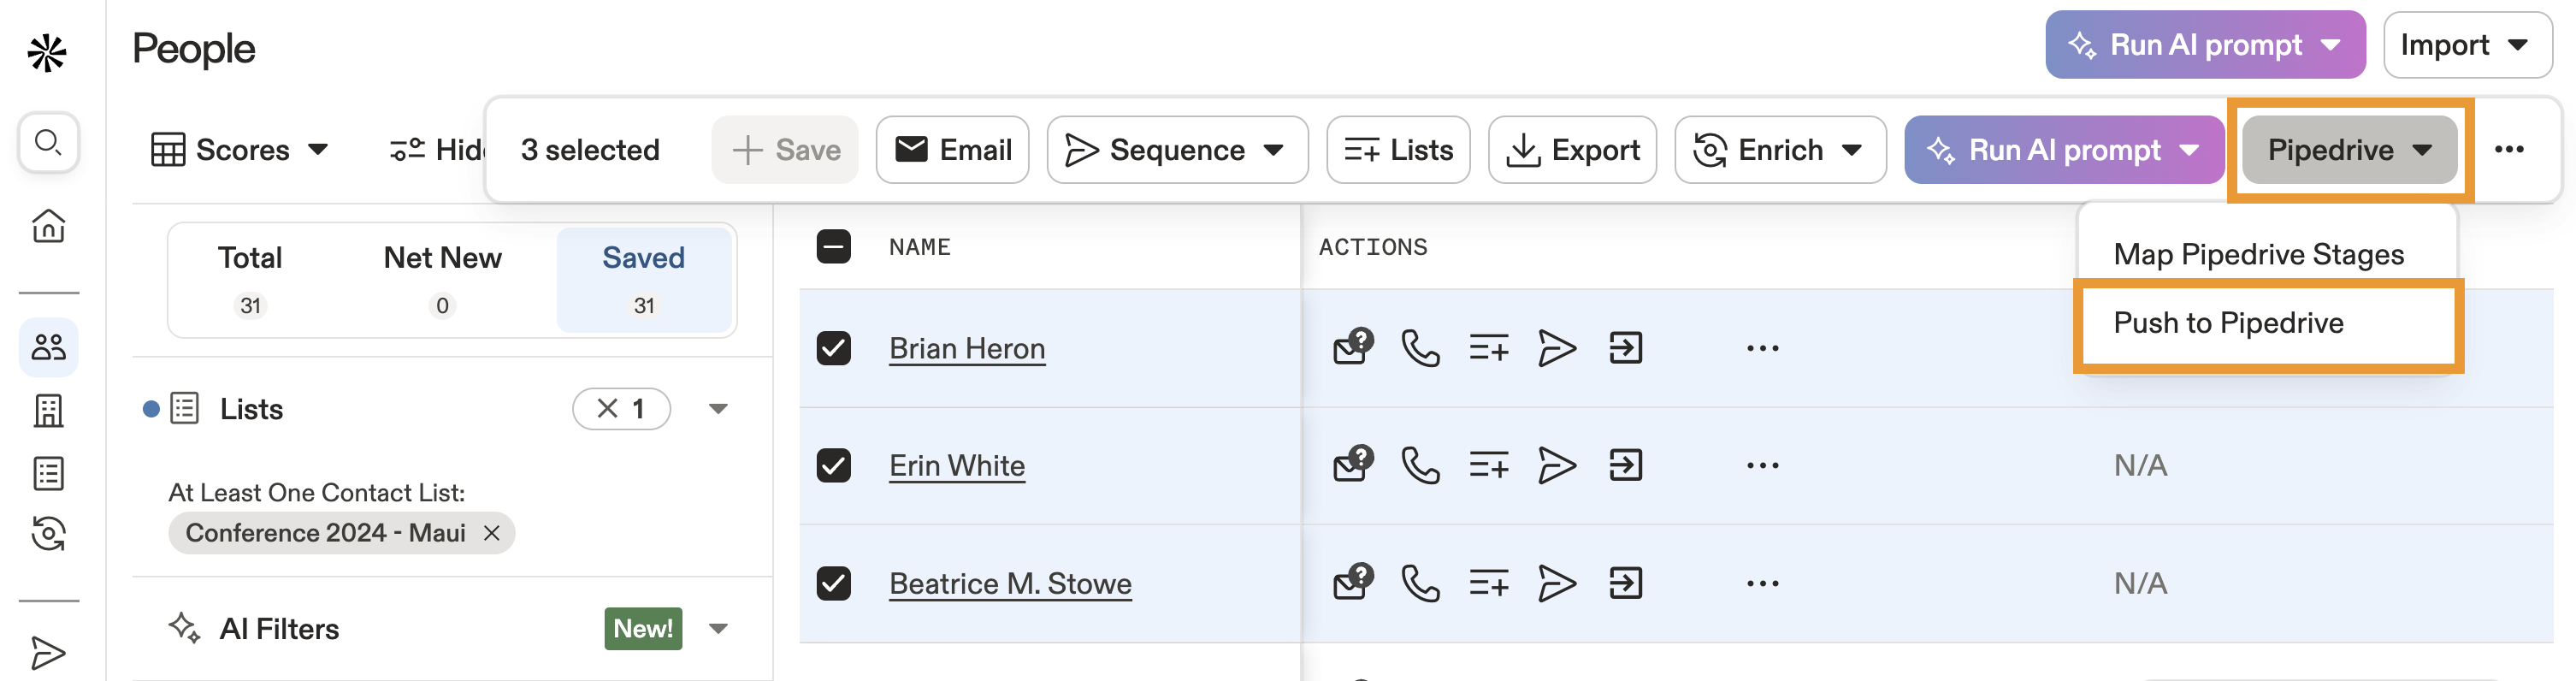Click the phone call icon for Brian Heron
Viewport: 2576px width, 681px height.
coord(1420,348)
